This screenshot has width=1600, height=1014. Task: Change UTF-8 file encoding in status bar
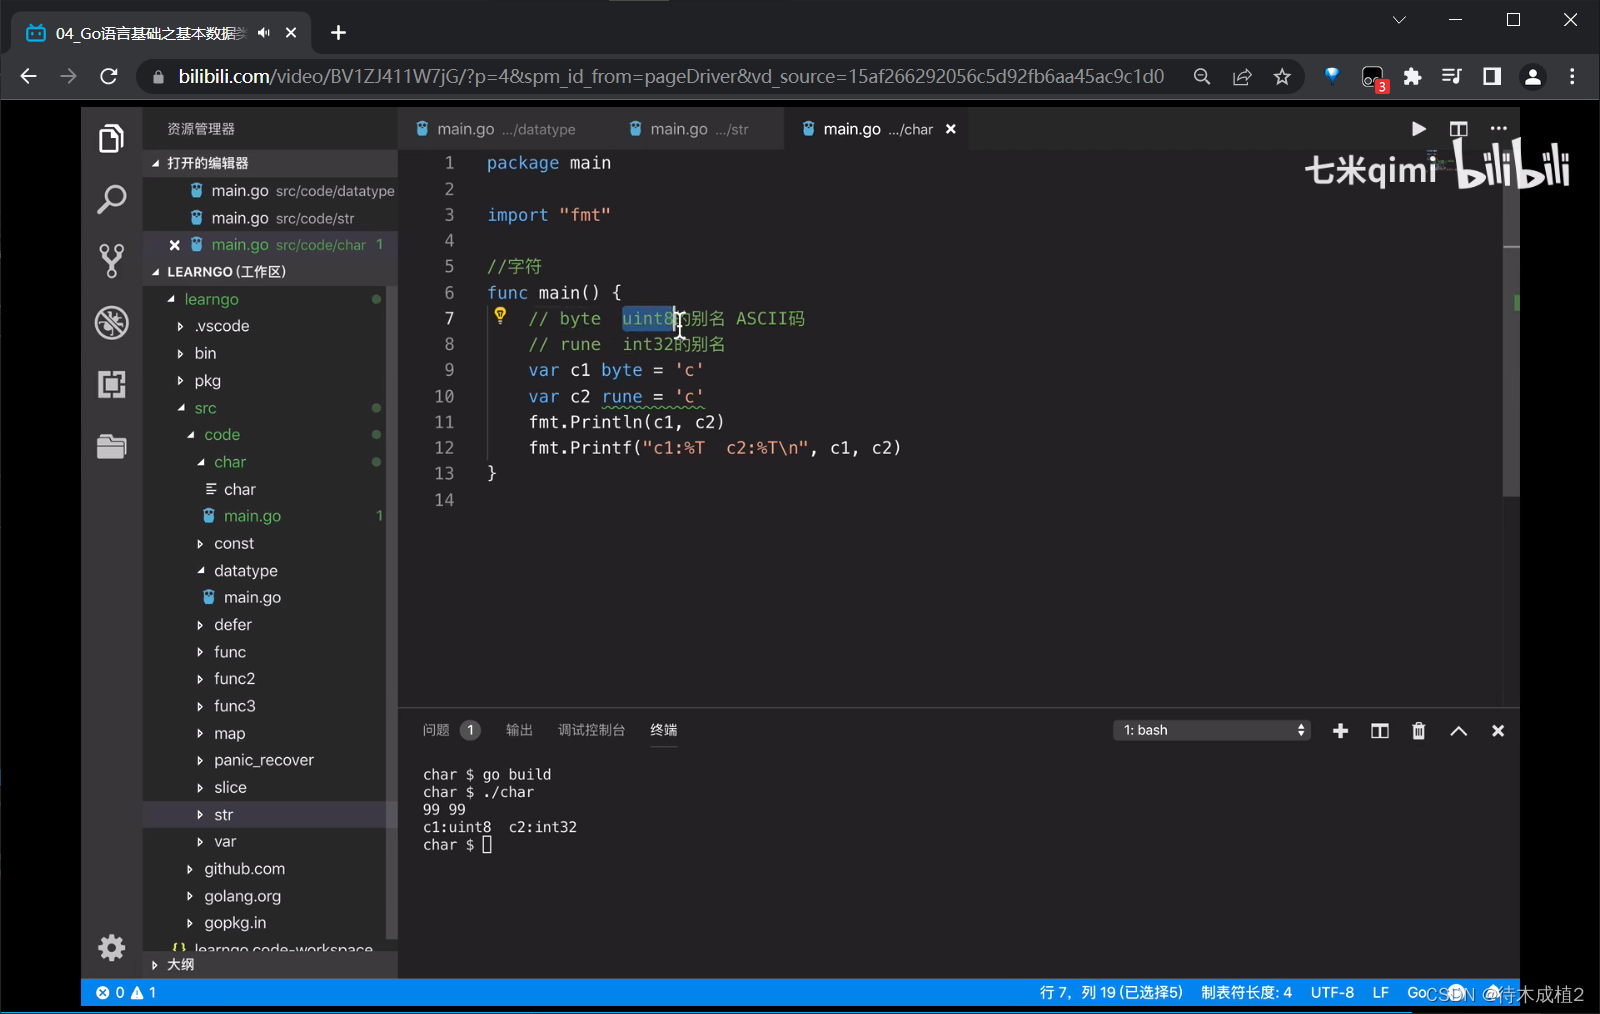[x=1332, y=992]
